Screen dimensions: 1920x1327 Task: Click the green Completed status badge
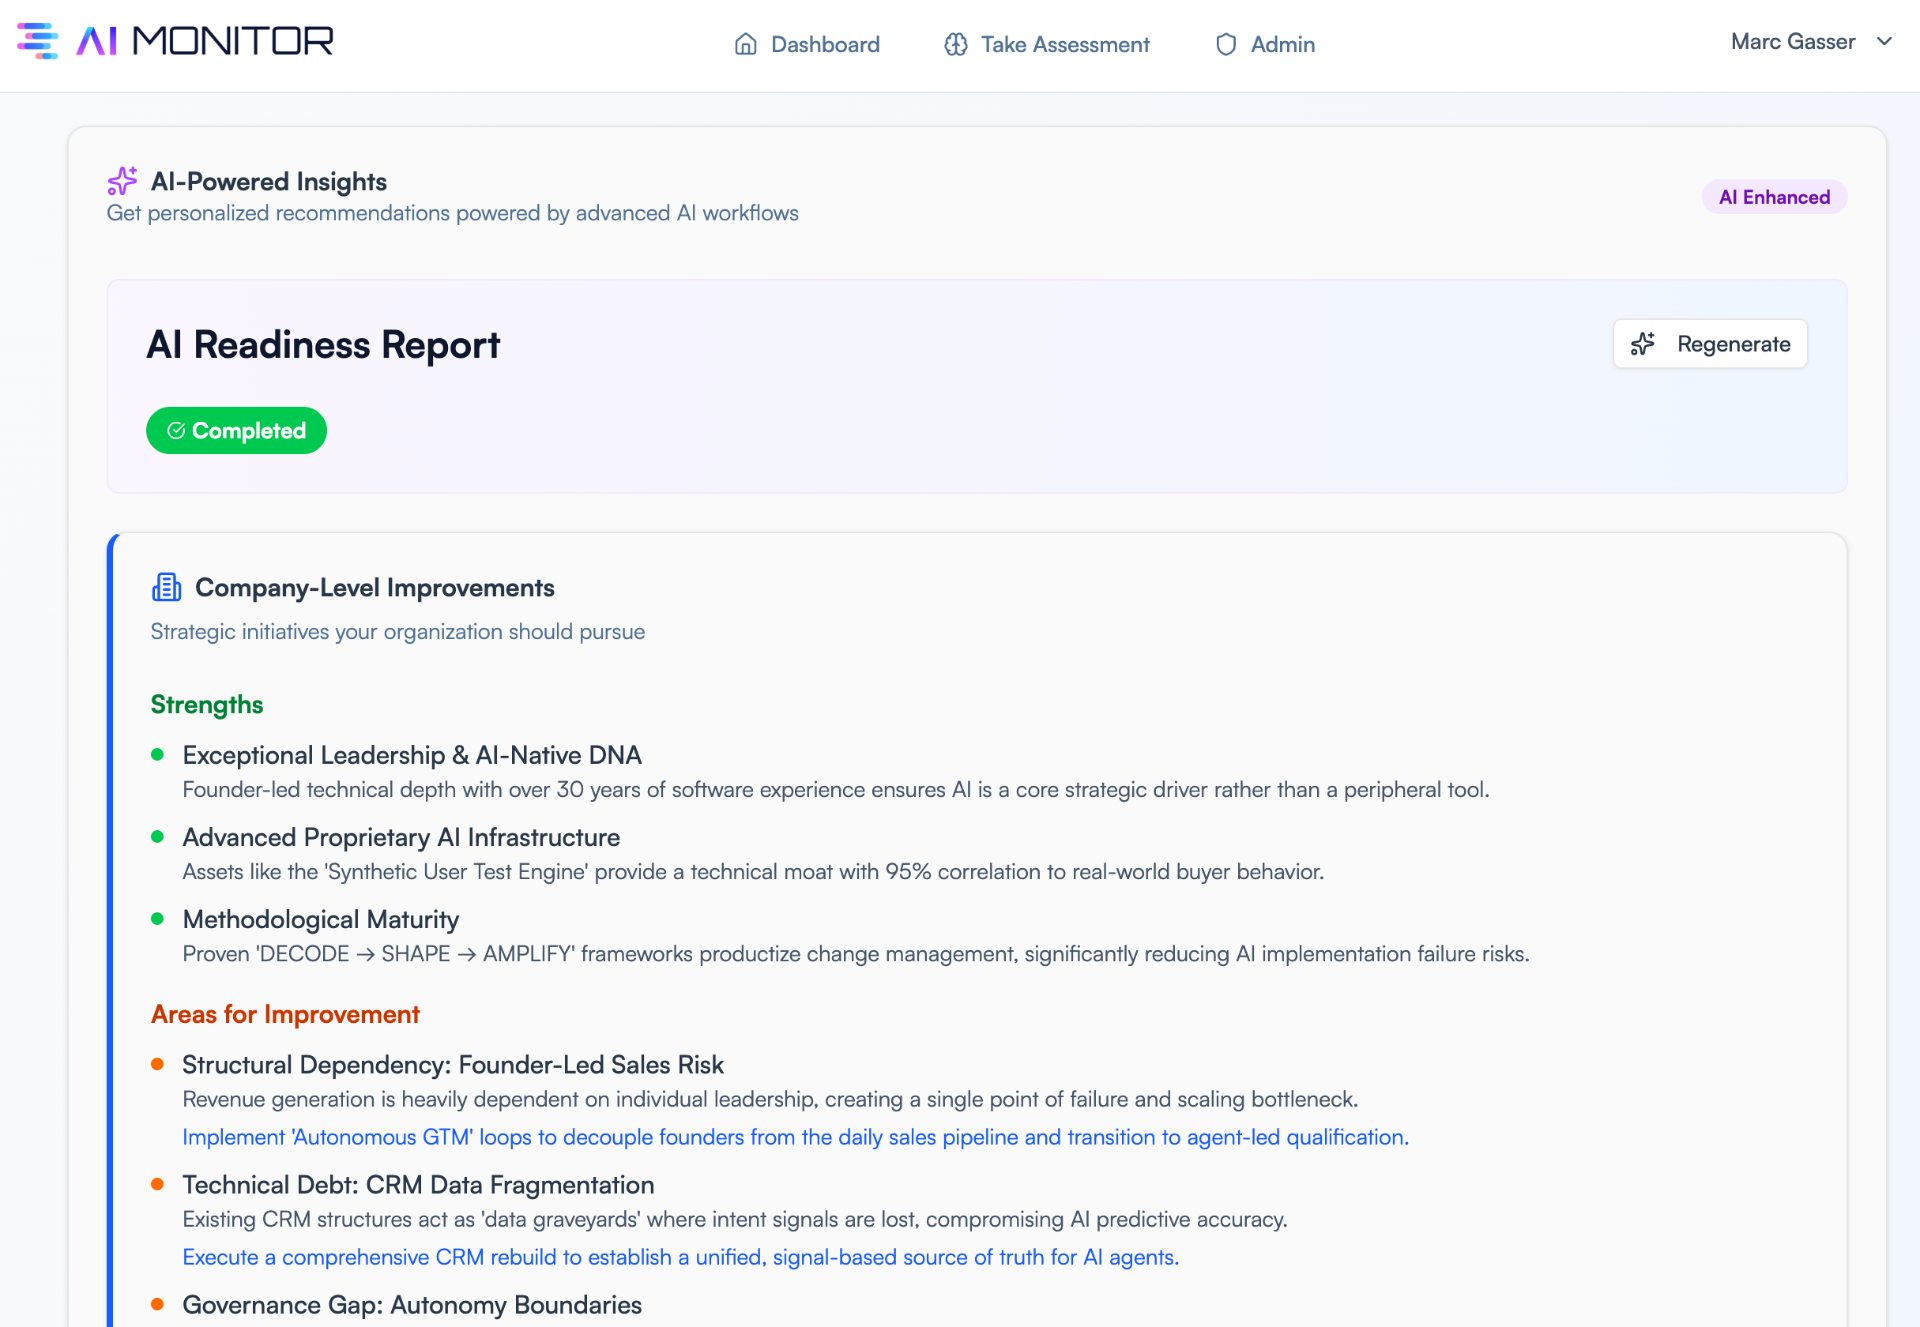coord(236,431)
